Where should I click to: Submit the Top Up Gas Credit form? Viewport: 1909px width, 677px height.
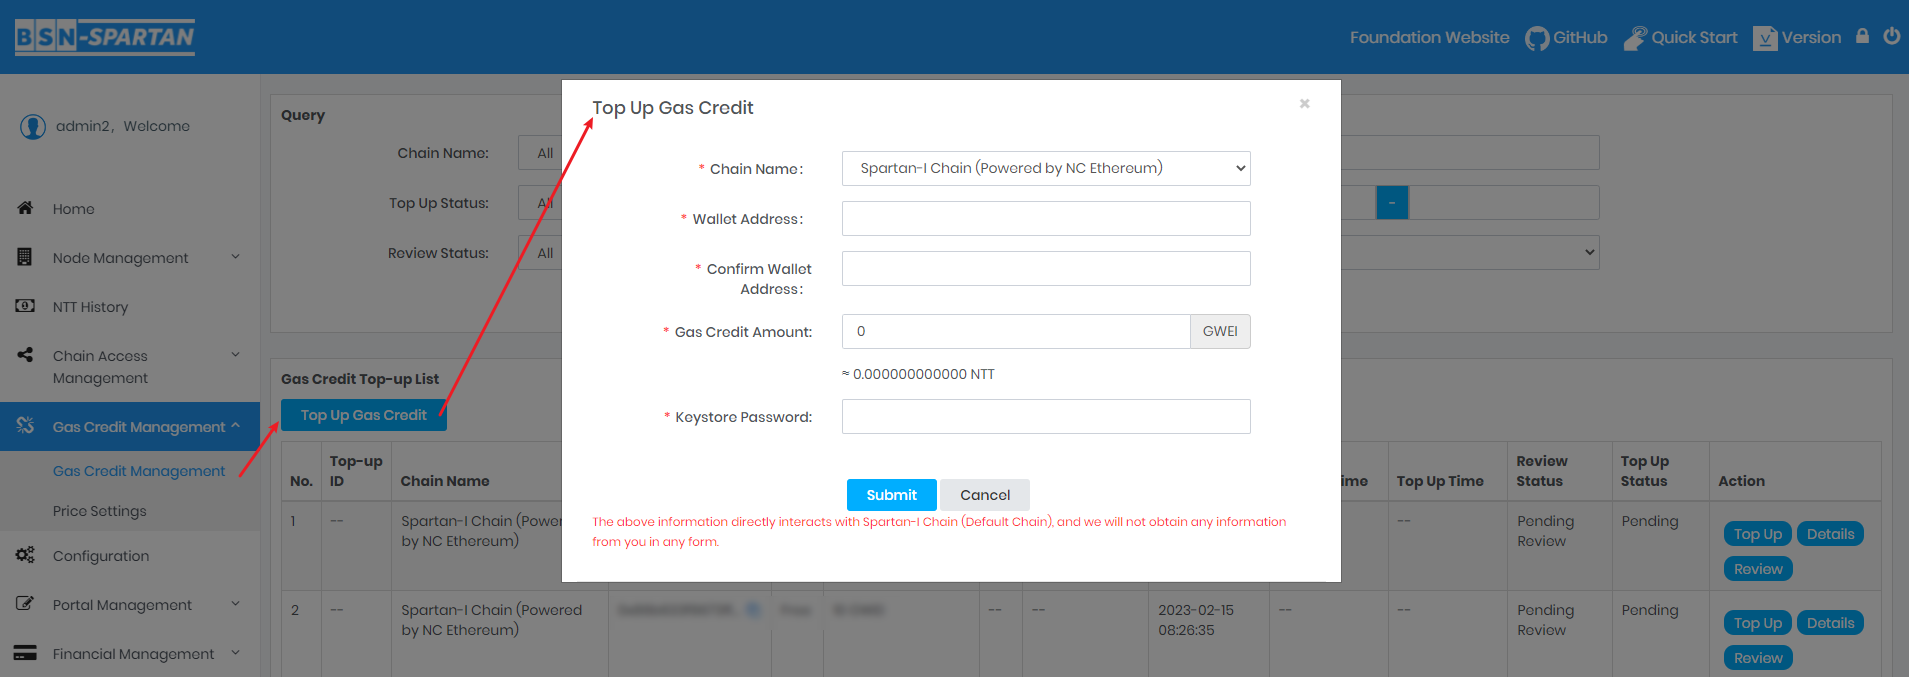coord(890,494)
